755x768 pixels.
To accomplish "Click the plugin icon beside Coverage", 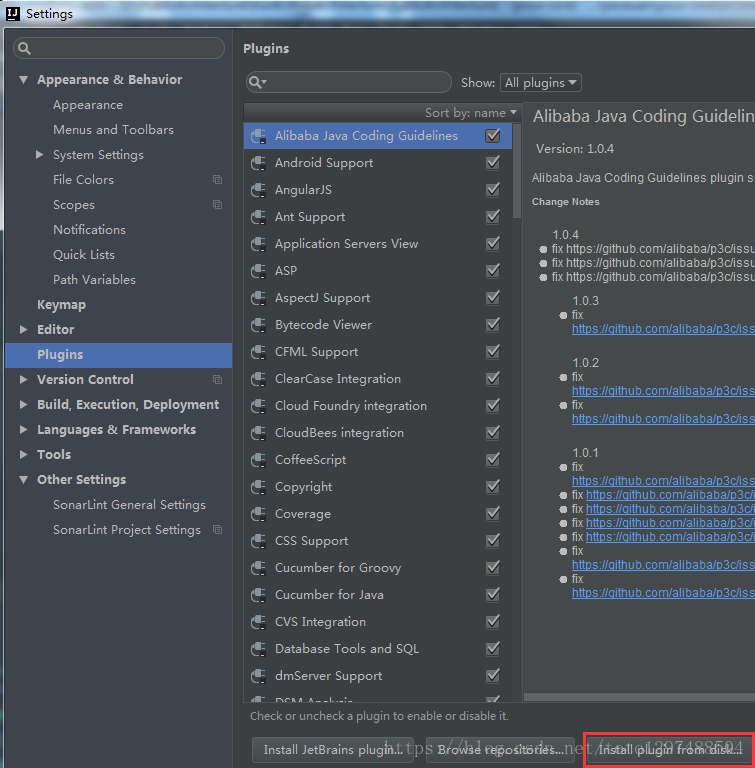I will [x=258, y=514].
